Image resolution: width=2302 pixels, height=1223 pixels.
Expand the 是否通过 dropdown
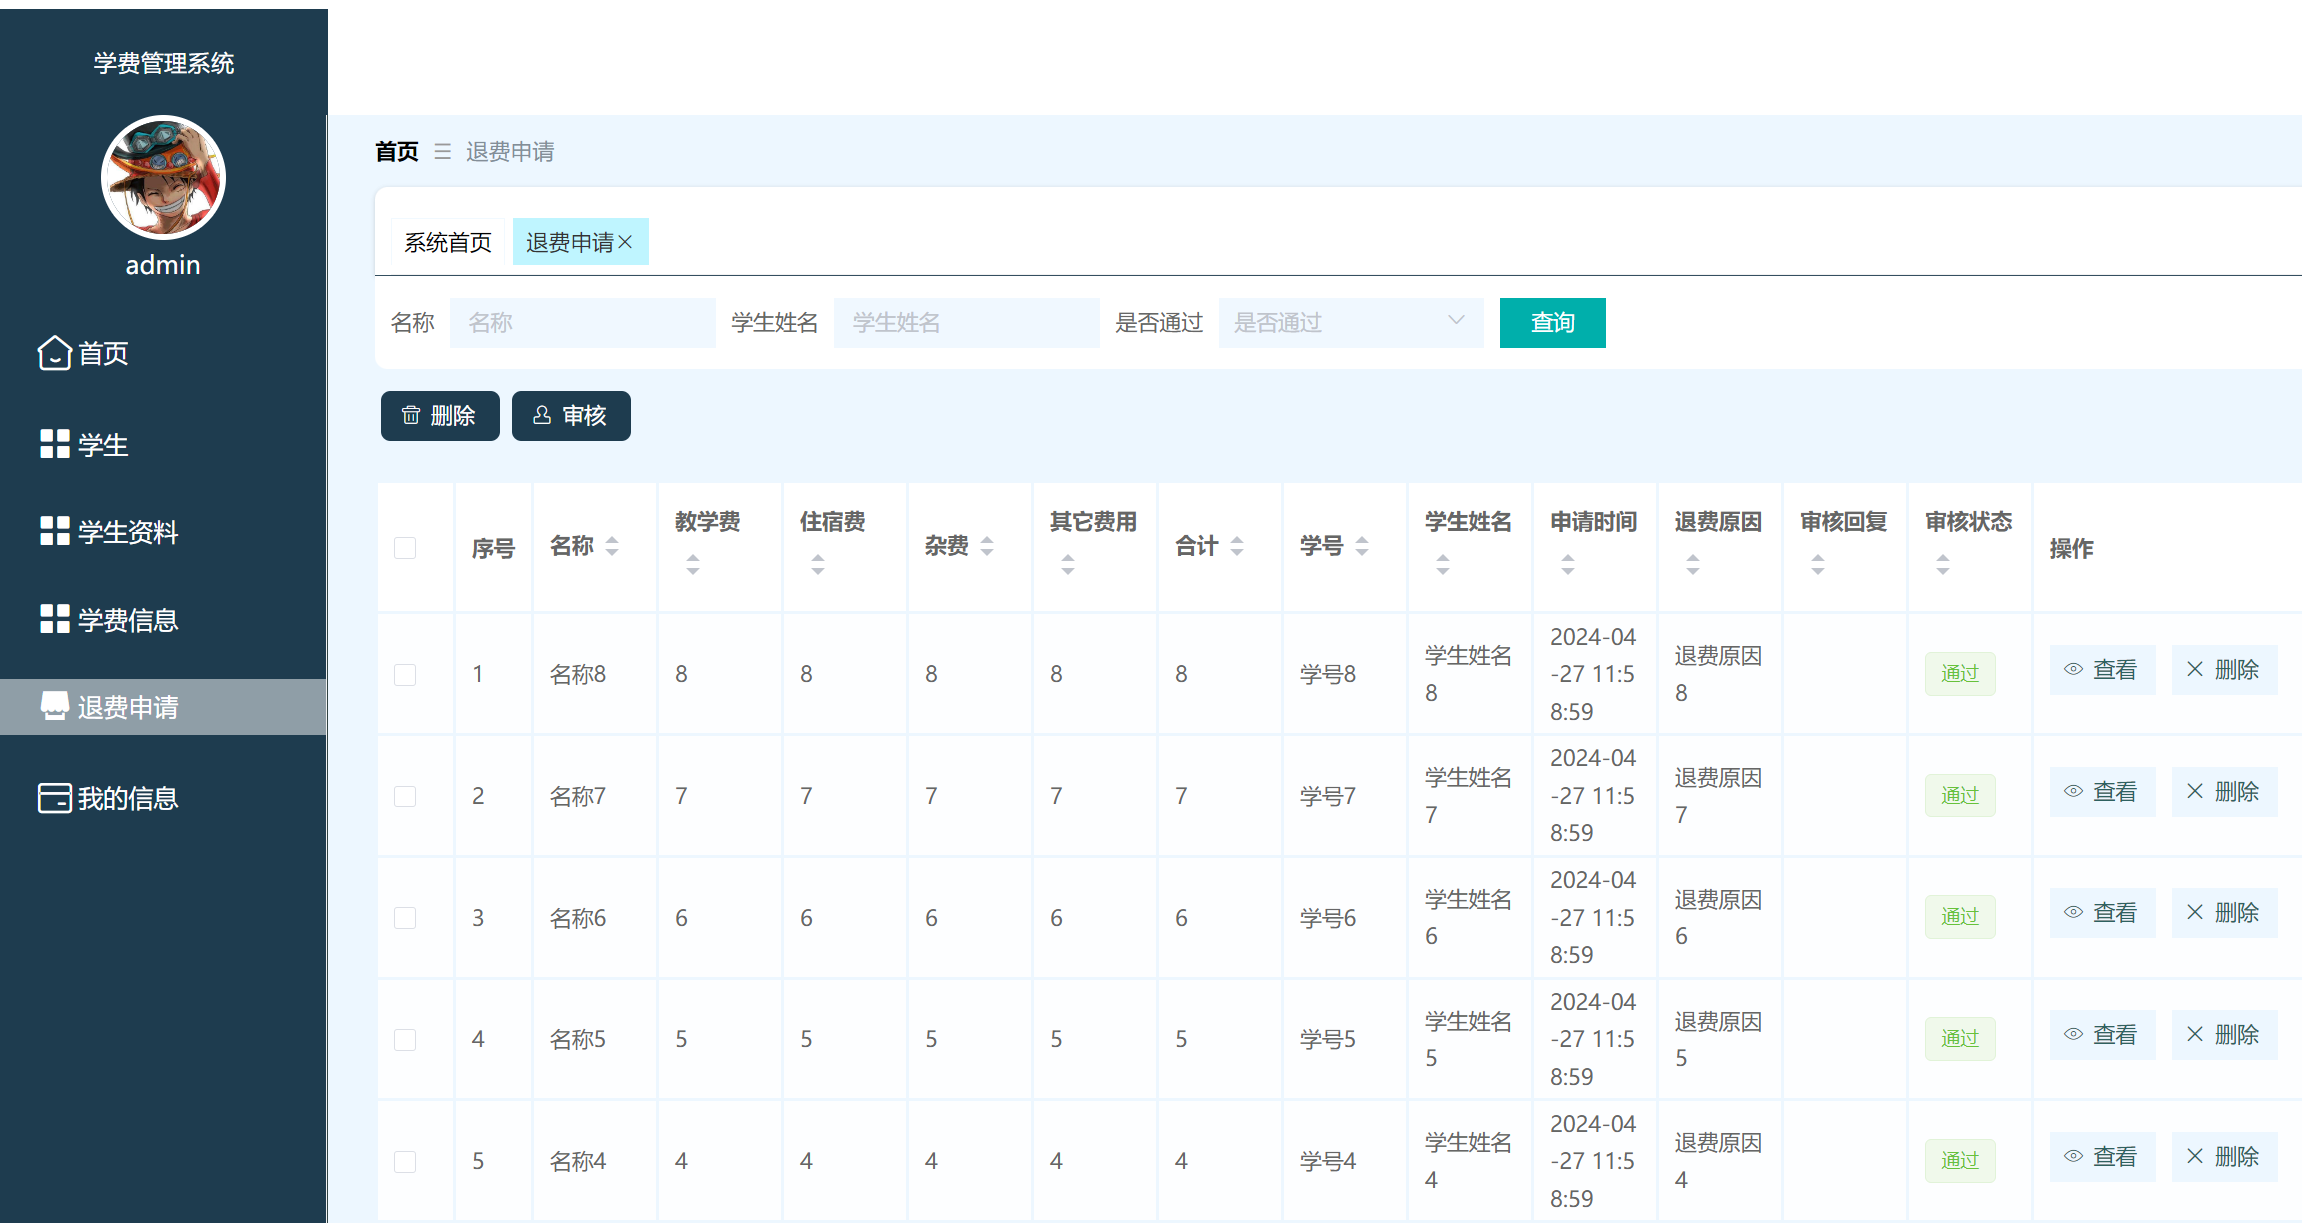point(1351,323)
